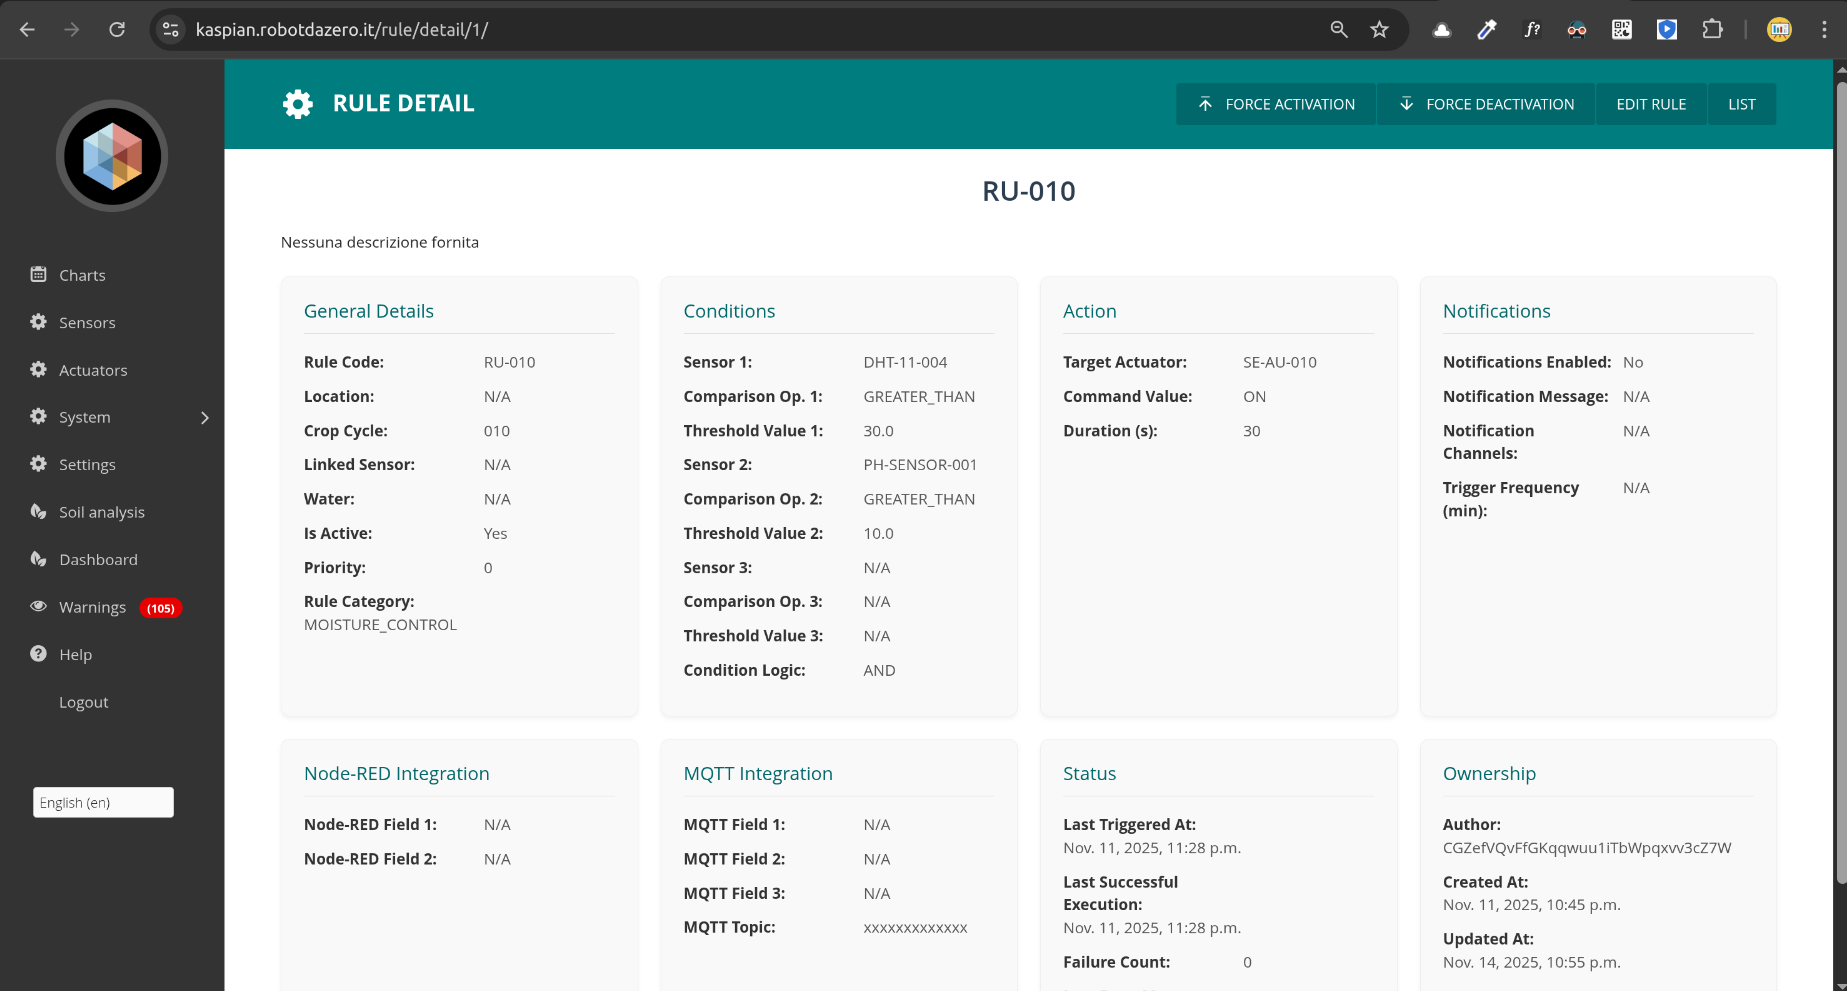Switch to the LIST tab in the header
This screenshot has height=991, width=1847.
(1741, 104)
